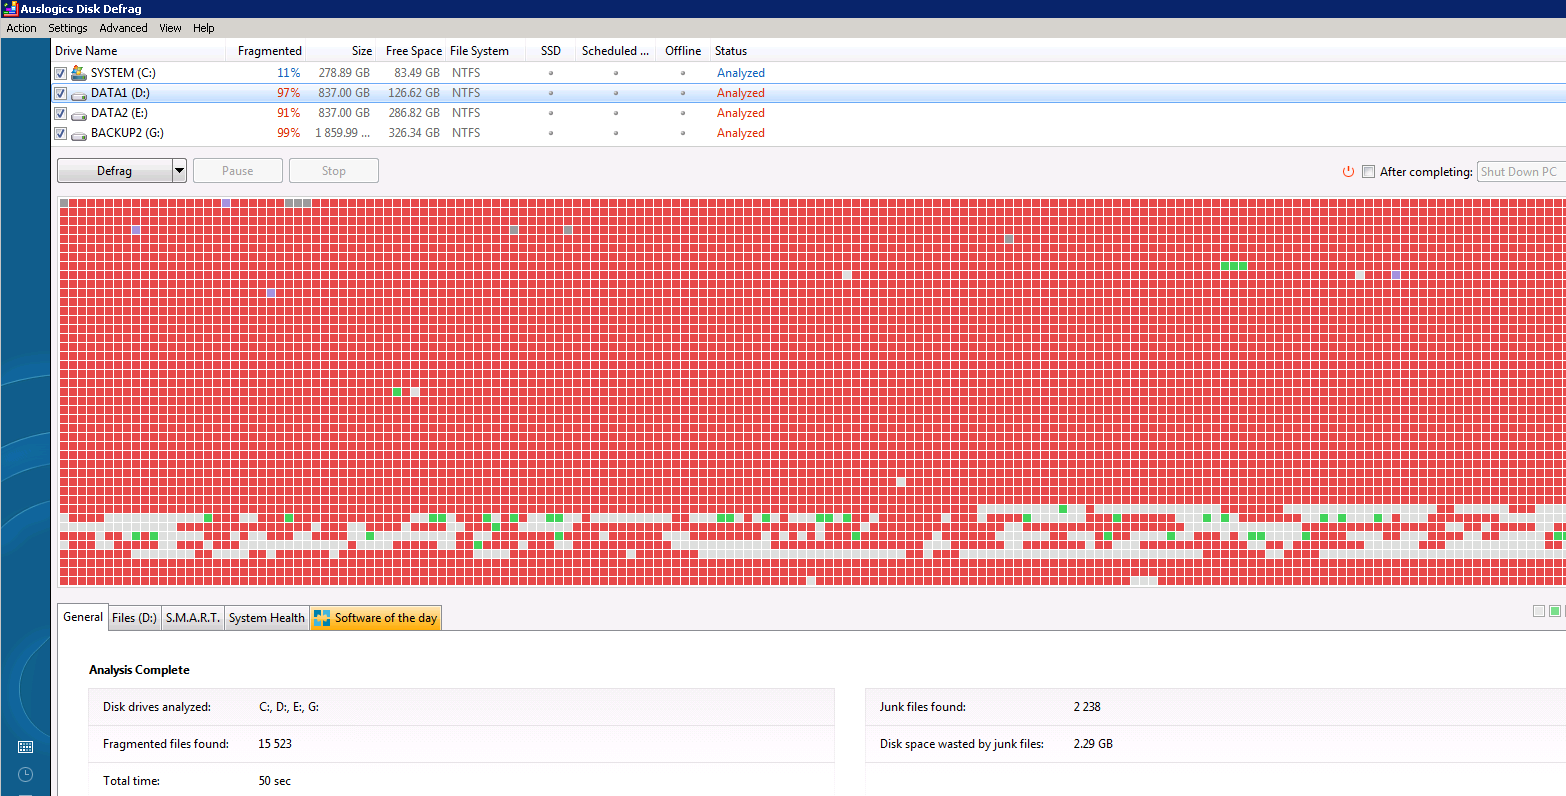The width and height of the screenshot is (1566, 796).
Task: Click the DATA2 (E:) hard drive icon
Action: (x=79, y=113)
